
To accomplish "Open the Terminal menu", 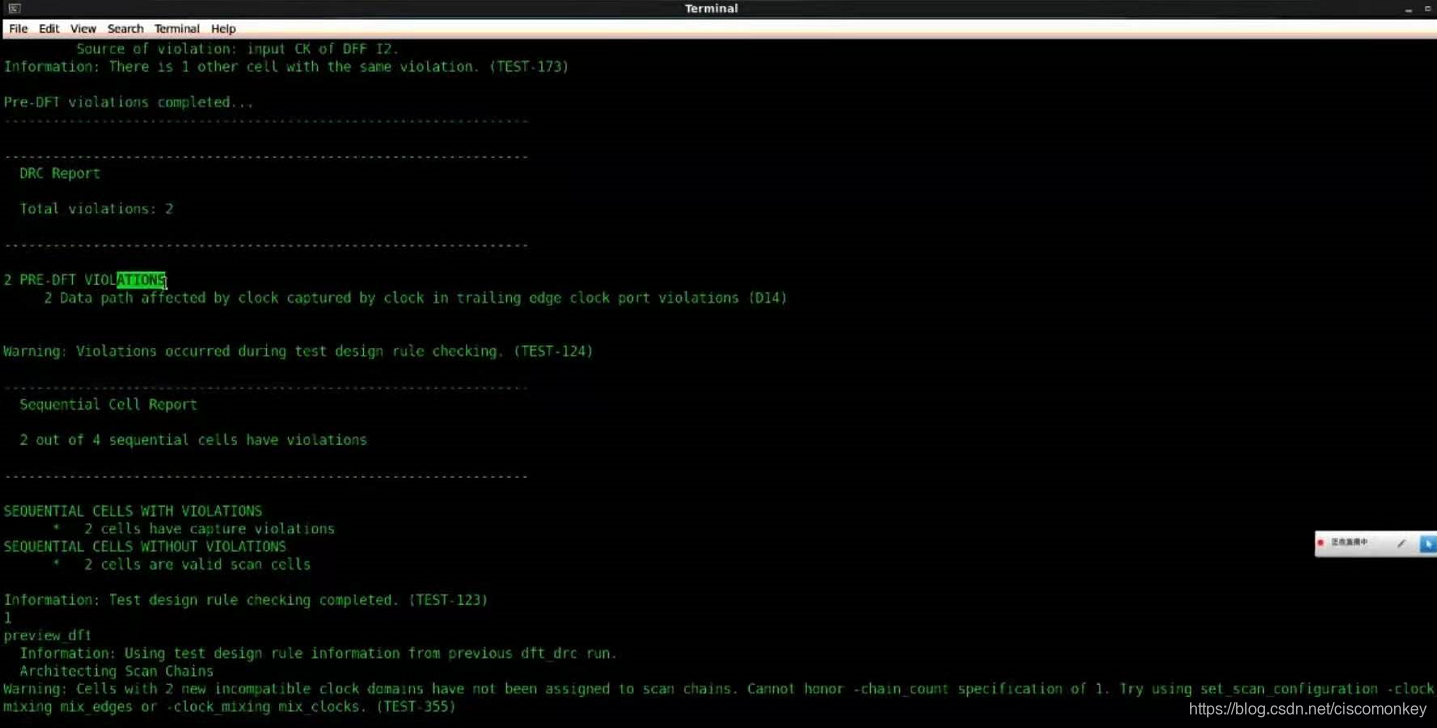I will tap(177, 29).
